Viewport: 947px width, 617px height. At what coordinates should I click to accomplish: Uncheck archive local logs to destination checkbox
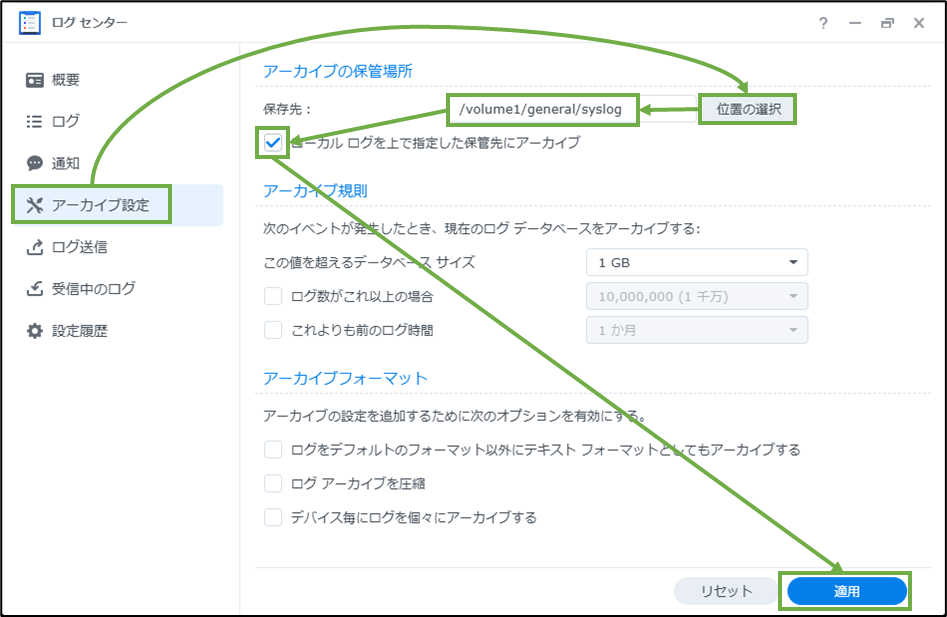[273, 143]
